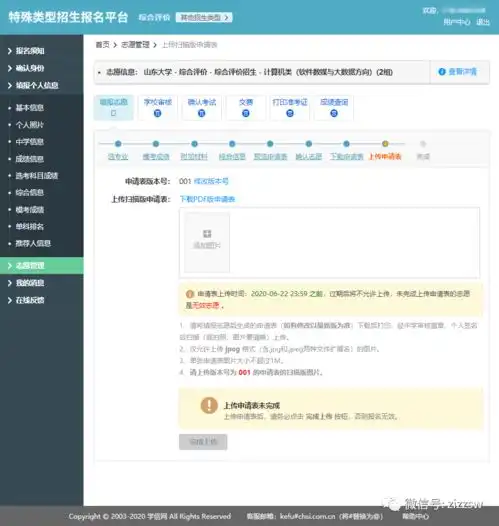Go to 首页 via the breadcrumb
The width and height of the screenshot is (499, 526).
point(103,45)
